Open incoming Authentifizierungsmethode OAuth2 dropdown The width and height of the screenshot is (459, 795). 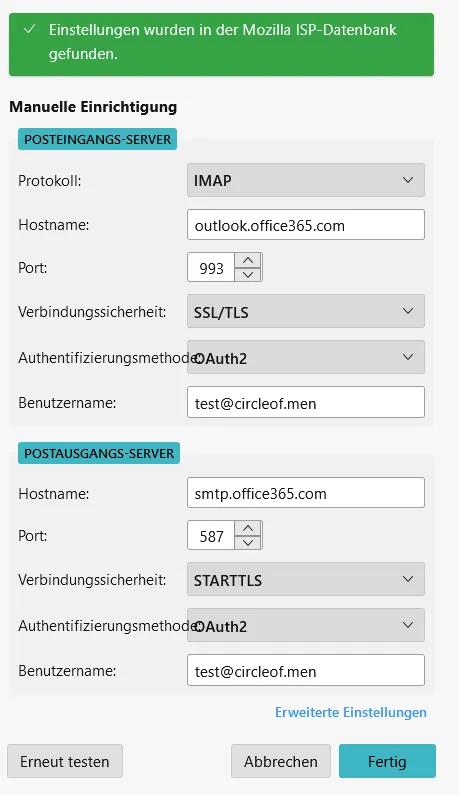[306, 357]
